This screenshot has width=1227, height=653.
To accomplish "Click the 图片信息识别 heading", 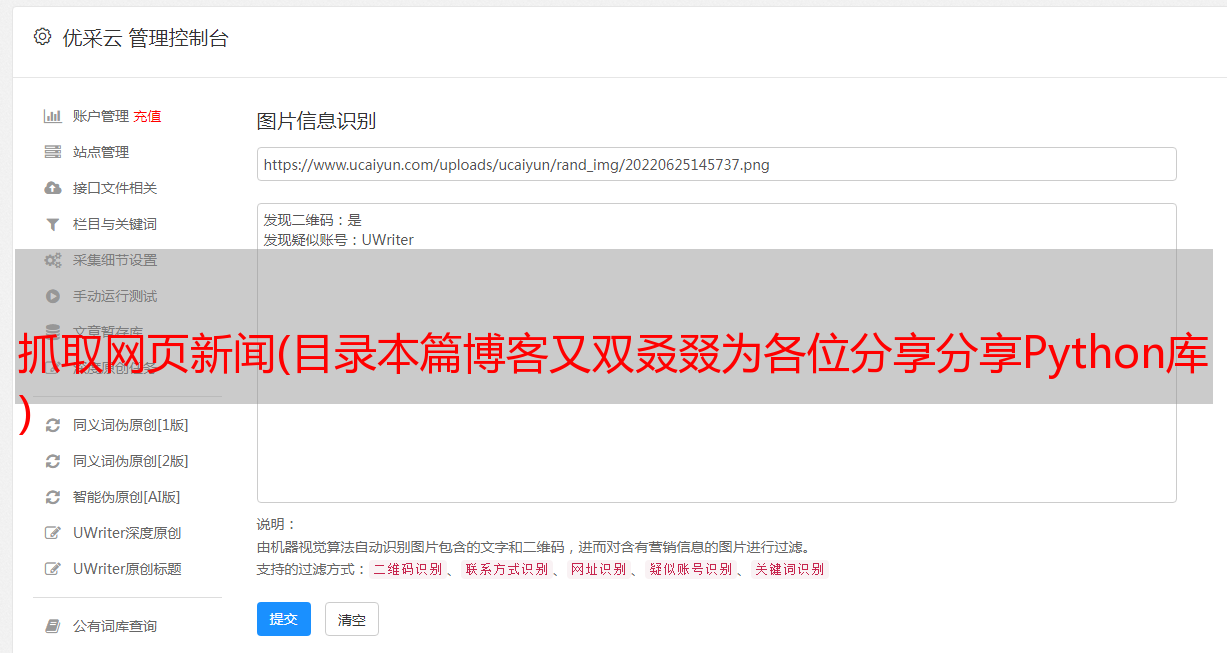I will pos(316,121).
